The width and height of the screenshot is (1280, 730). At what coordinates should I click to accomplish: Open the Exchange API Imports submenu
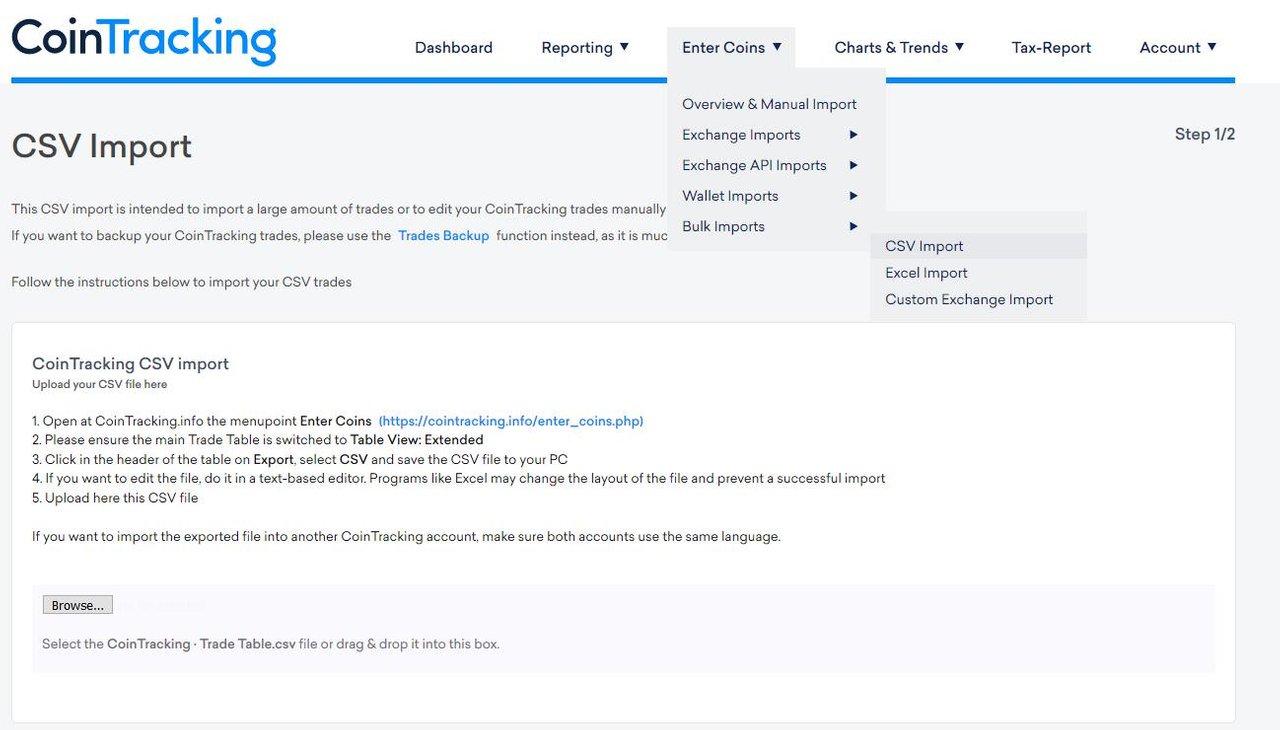754,166
